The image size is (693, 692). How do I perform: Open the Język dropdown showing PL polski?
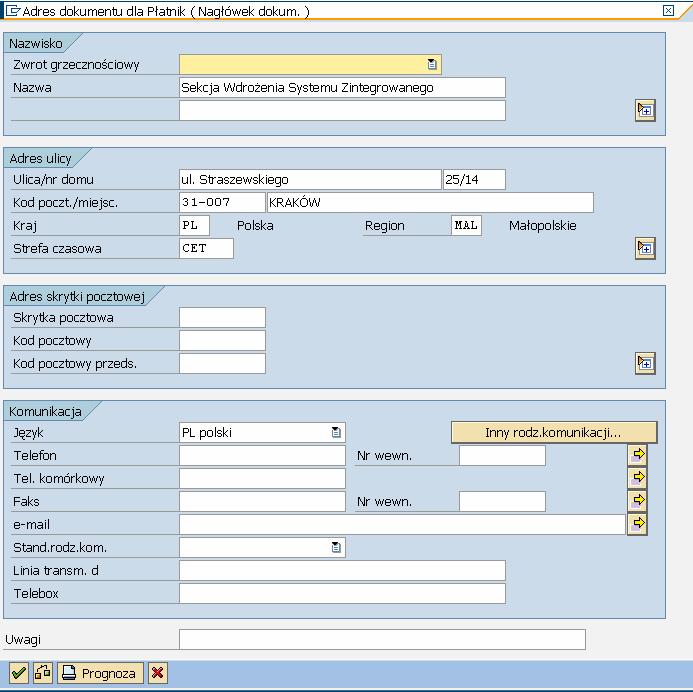click(x=336, y=433)
